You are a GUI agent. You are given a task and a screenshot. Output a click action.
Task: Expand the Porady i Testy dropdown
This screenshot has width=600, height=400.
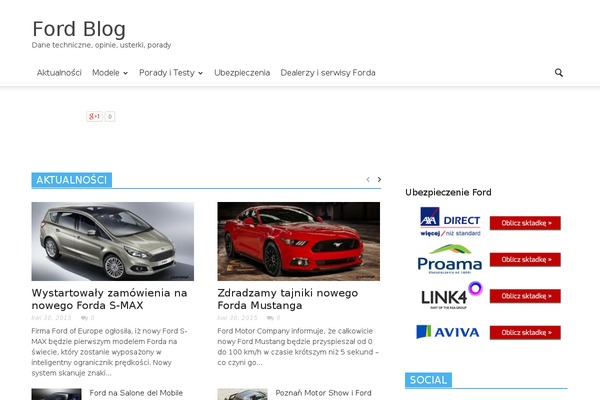point(171,73)
